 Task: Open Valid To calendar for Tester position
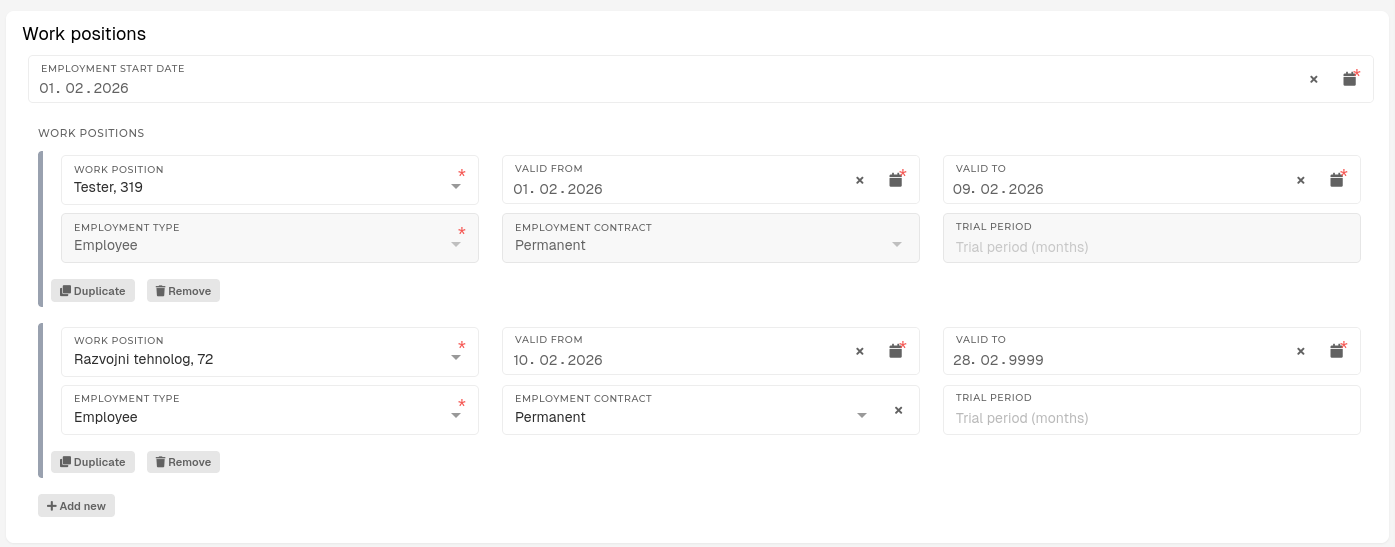click(1337, 180)
